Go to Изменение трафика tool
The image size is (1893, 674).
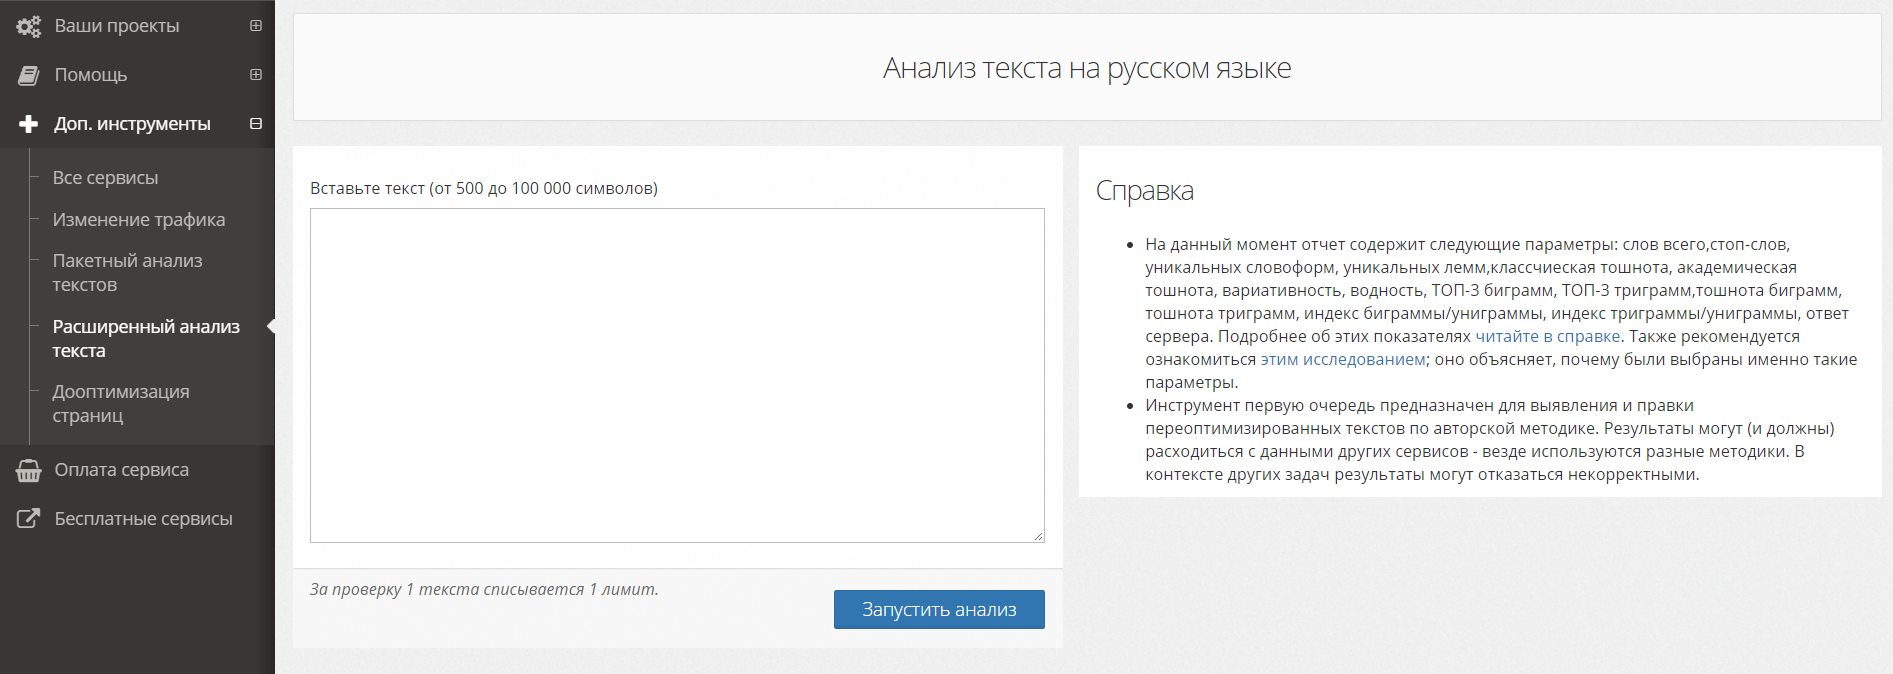pos(138,220)
